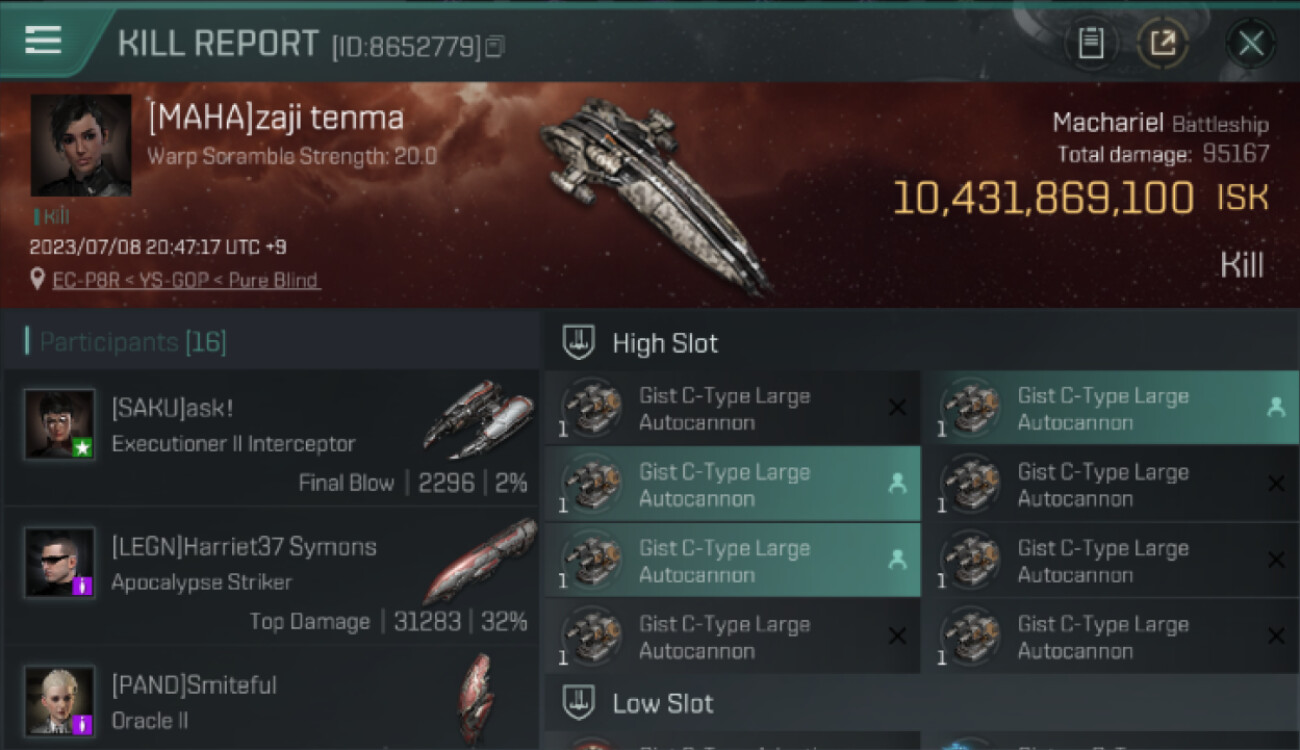
Task: Share the kill report externally
Action: (x=1162, y=43)
